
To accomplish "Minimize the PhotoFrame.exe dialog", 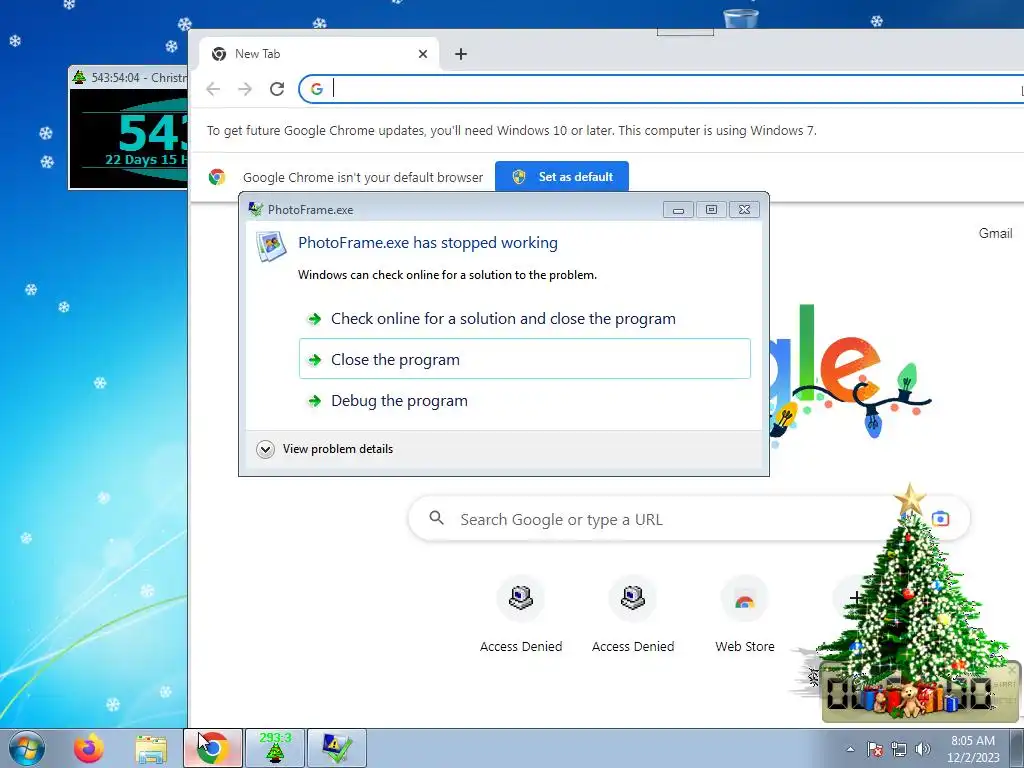I will pos(678,210).
